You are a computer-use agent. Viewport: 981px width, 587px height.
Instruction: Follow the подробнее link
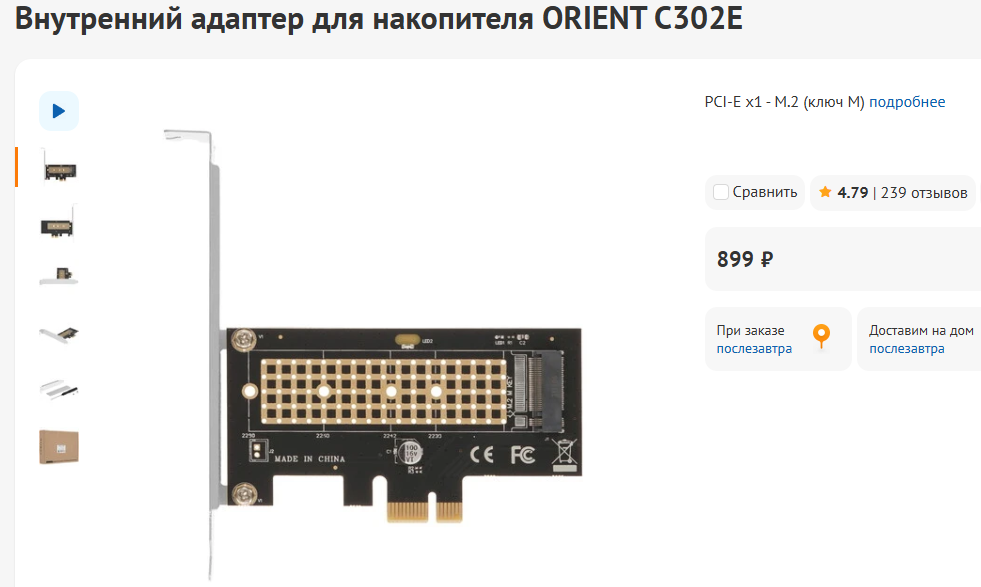pyautogui.click(x=907, y=102)
